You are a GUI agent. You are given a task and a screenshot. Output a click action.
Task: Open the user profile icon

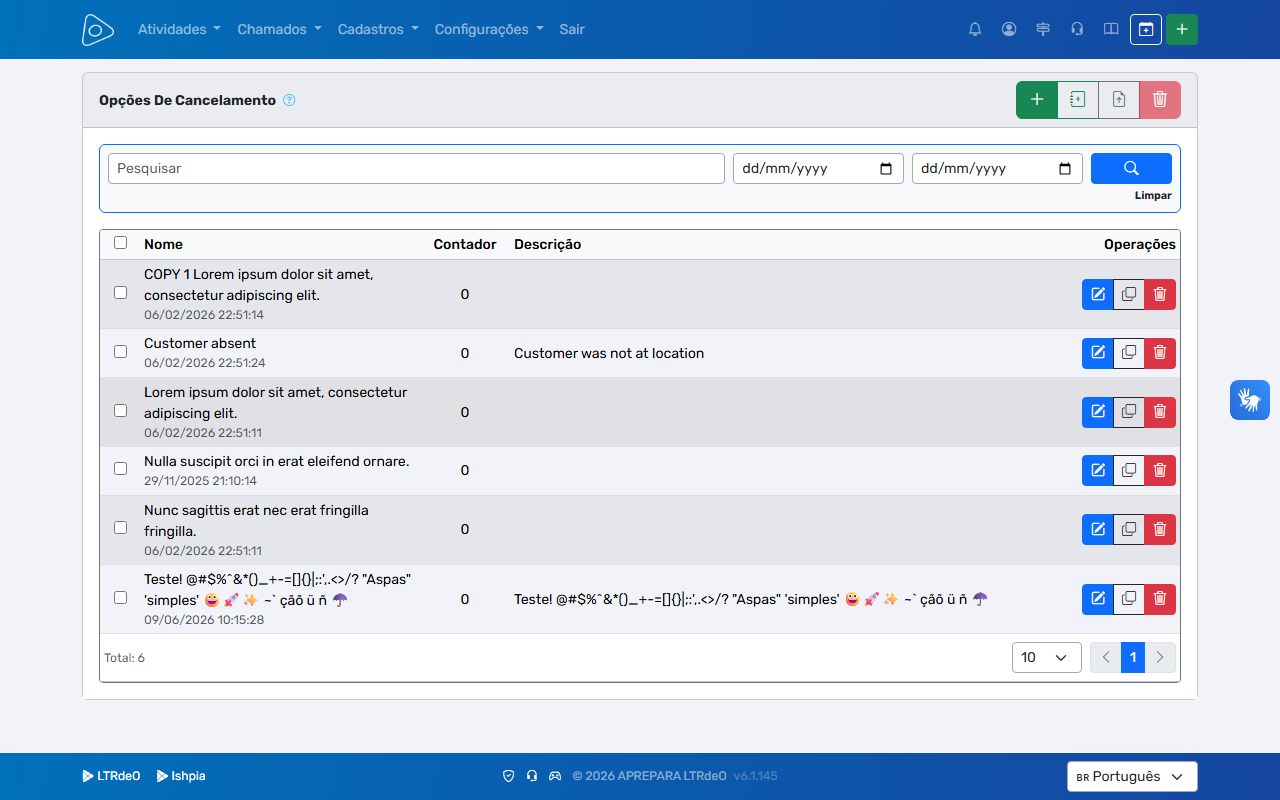pos(1009,29)
